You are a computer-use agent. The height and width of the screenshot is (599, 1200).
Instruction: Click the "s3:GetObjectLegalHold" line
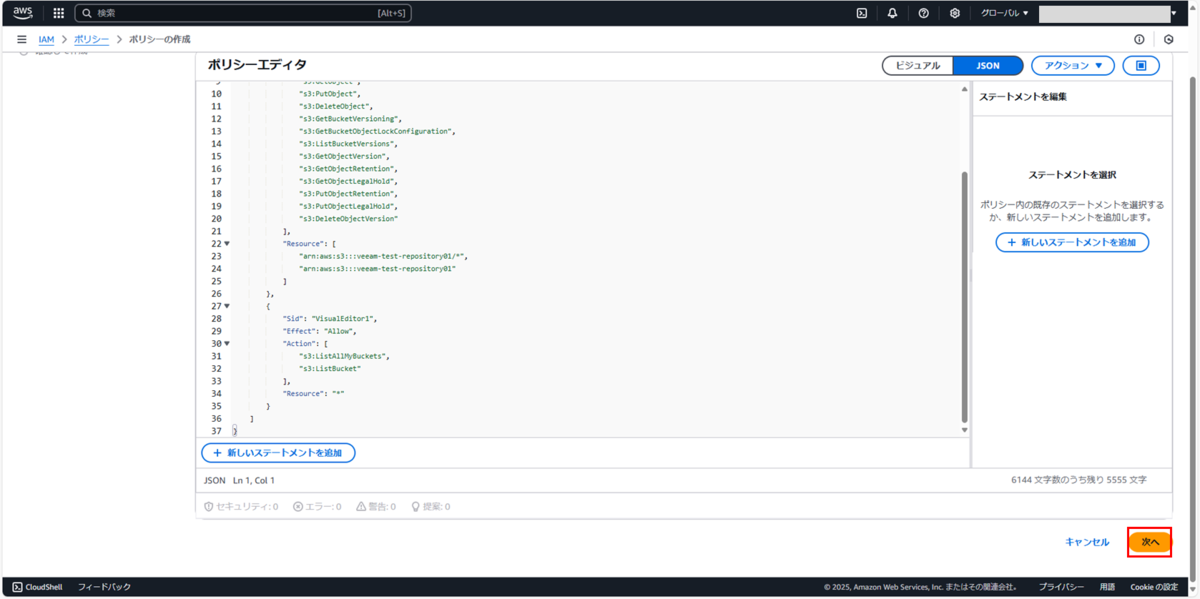pos(348,181)
